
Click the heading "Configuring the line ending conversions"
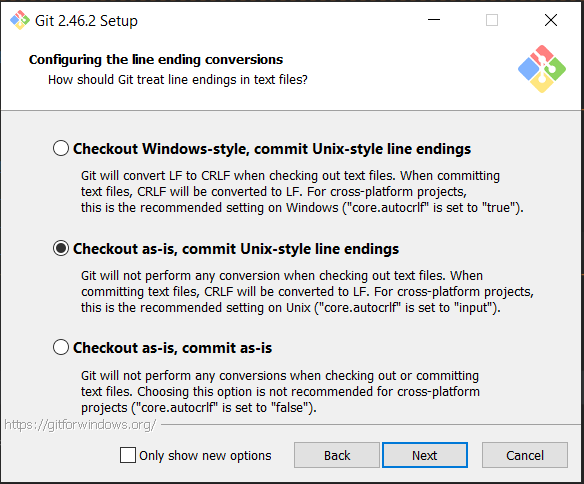156,60
